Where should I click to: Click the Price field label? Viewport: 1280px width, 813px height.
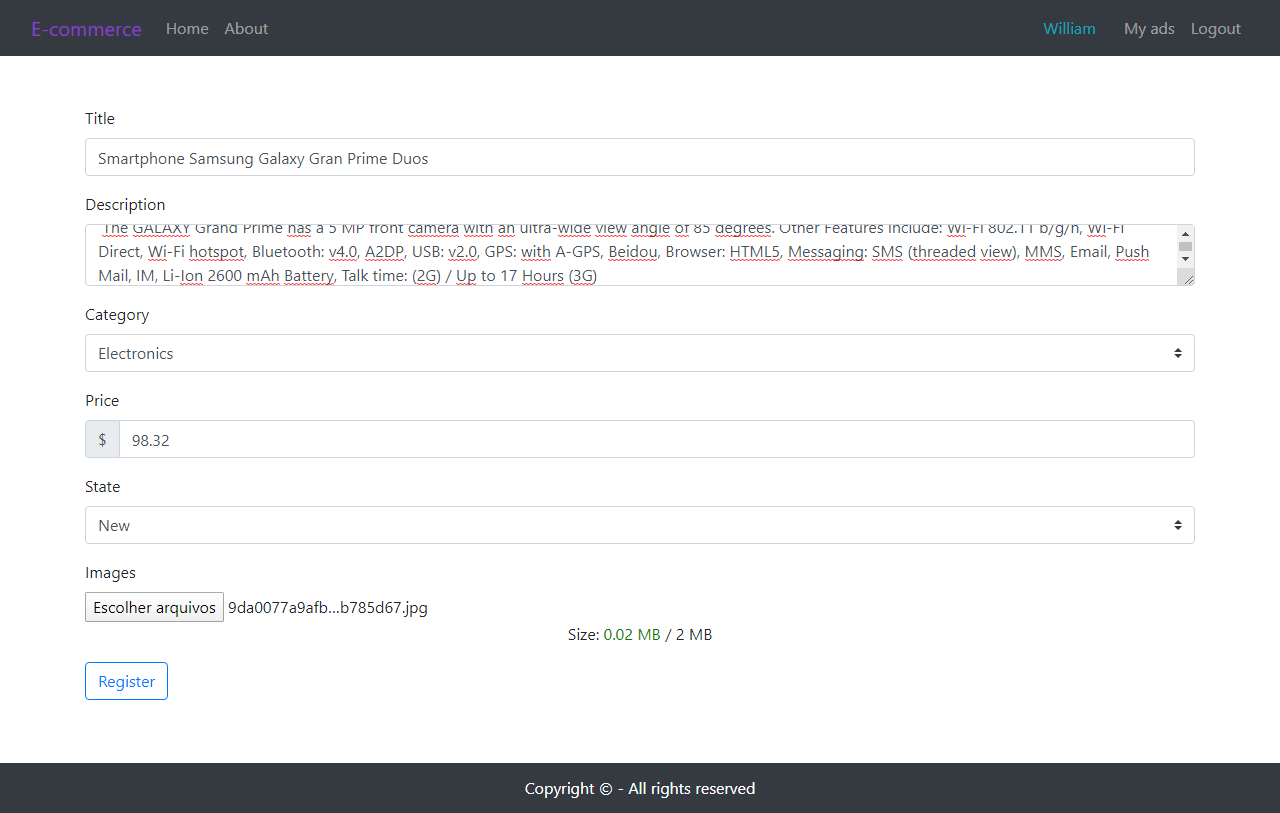point(102,401)
